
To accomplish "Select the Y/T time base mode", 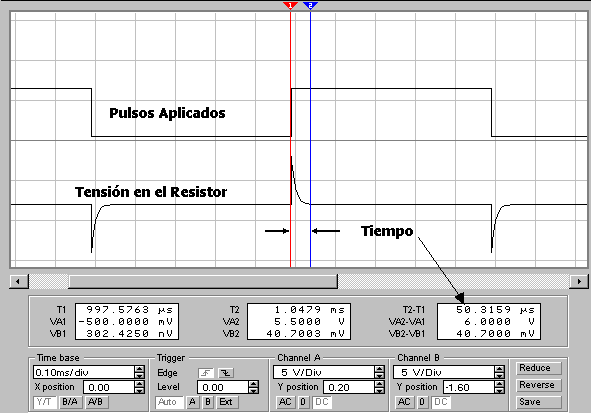I will [44, 402].
